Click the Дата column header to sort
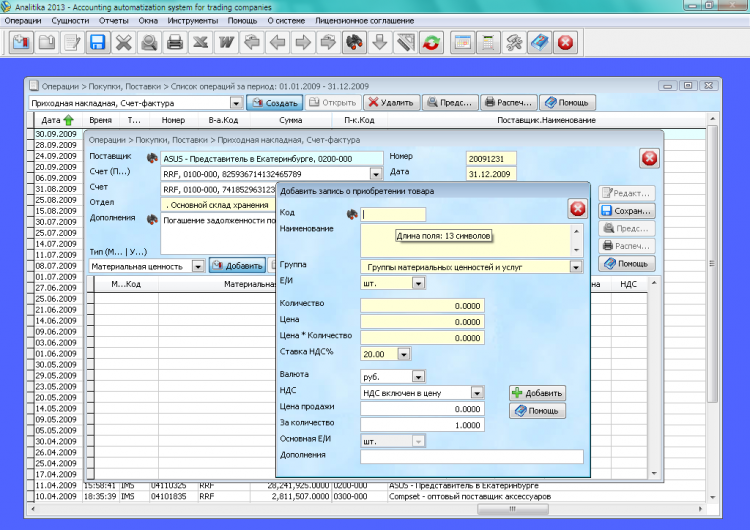This screenshot has height=530, width=750. click(x=58, y=120)
